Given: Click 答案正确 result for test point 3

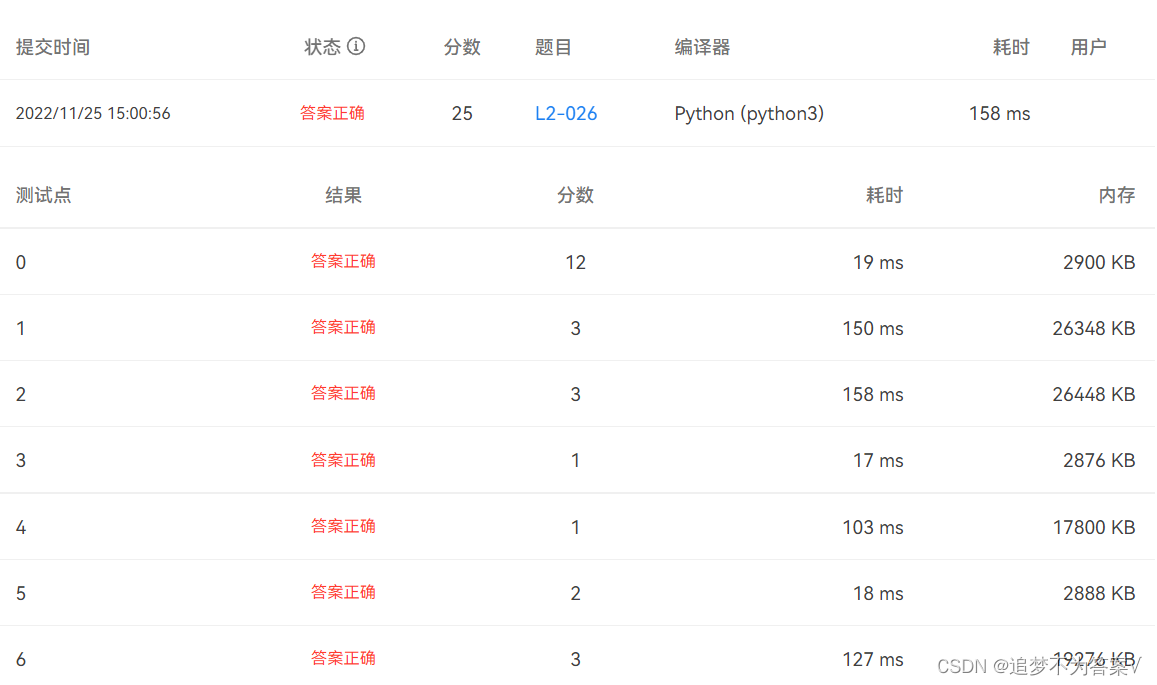Looking at the screenshot, I should point(343,460).
